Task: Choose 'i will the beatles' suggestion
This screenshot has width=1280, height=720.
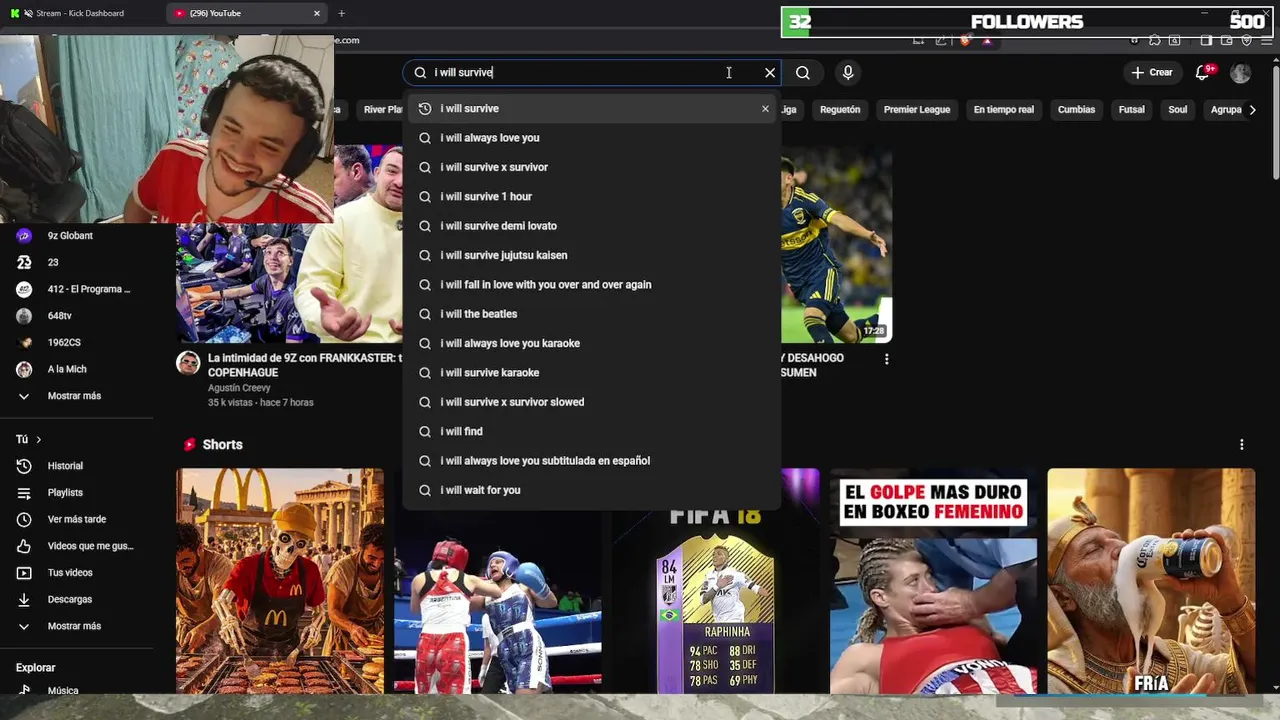Action: point(592,314)
